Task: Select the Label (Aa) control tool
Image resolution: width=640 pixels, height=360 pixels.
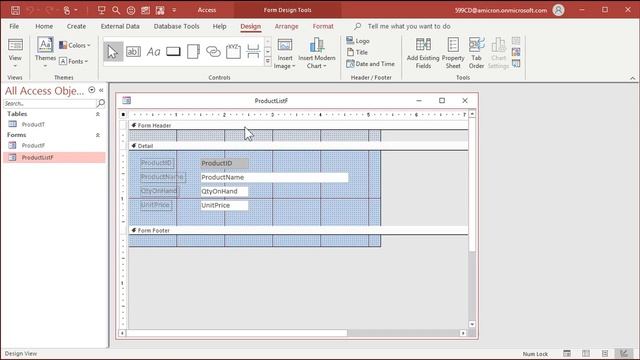Action: coord(153,52)
